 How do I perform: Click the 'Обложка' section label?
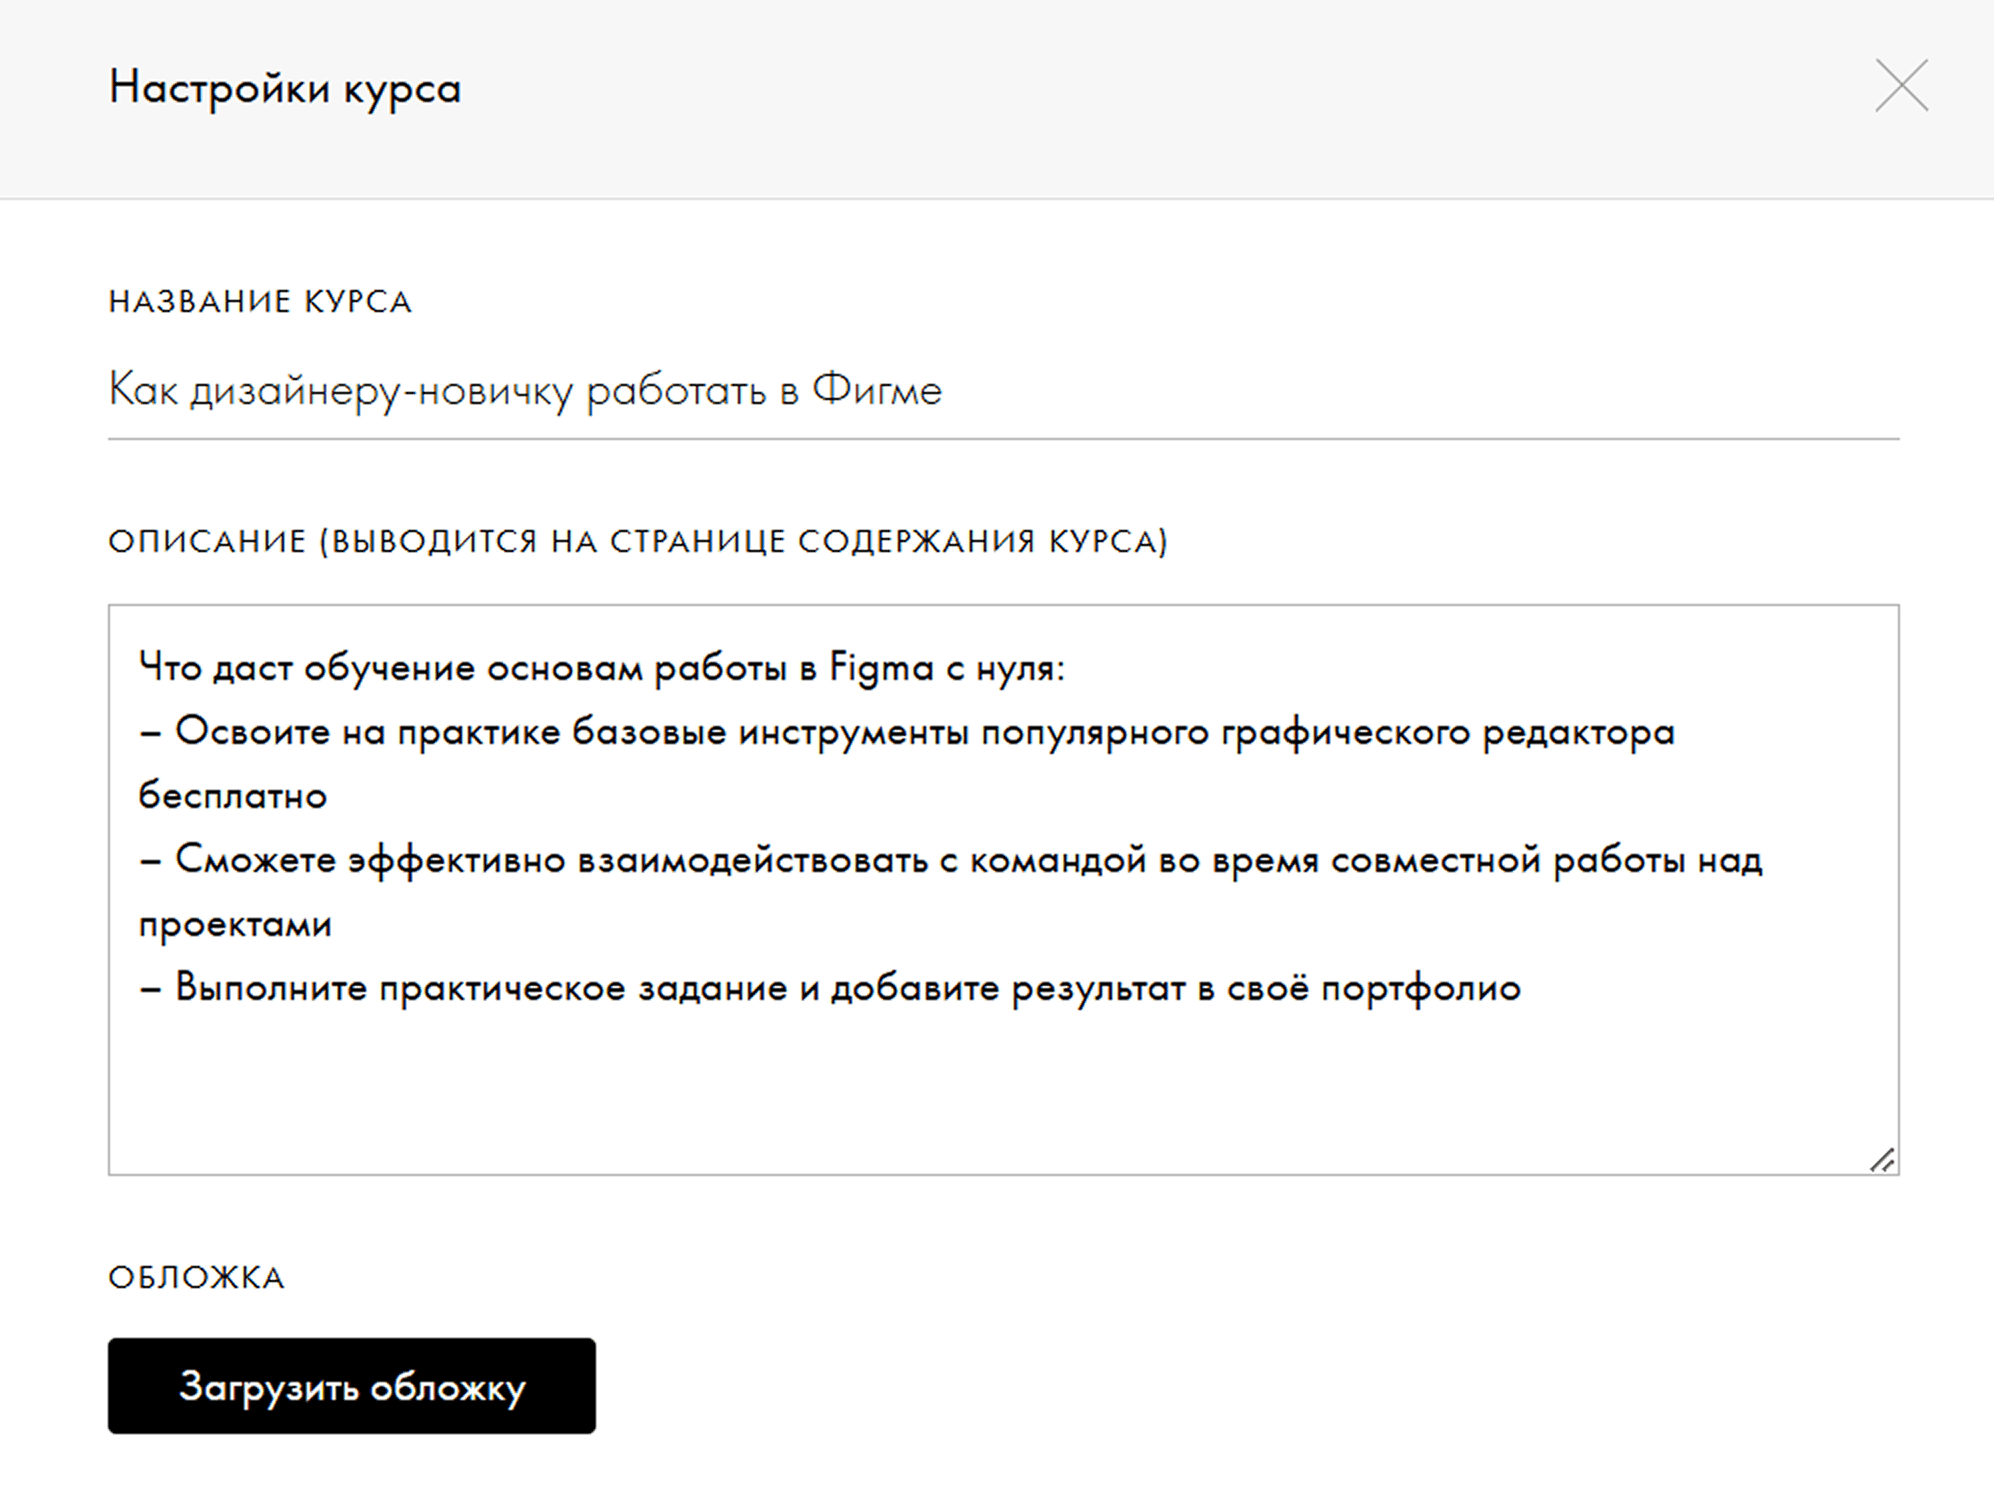coord(196,1277)
